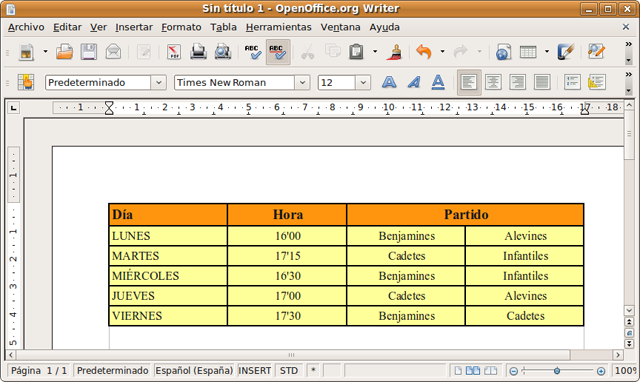The image size is (640, 382).
Task: Toggle AutoSpellcheck button in toolbar
Action: [278, 52]
